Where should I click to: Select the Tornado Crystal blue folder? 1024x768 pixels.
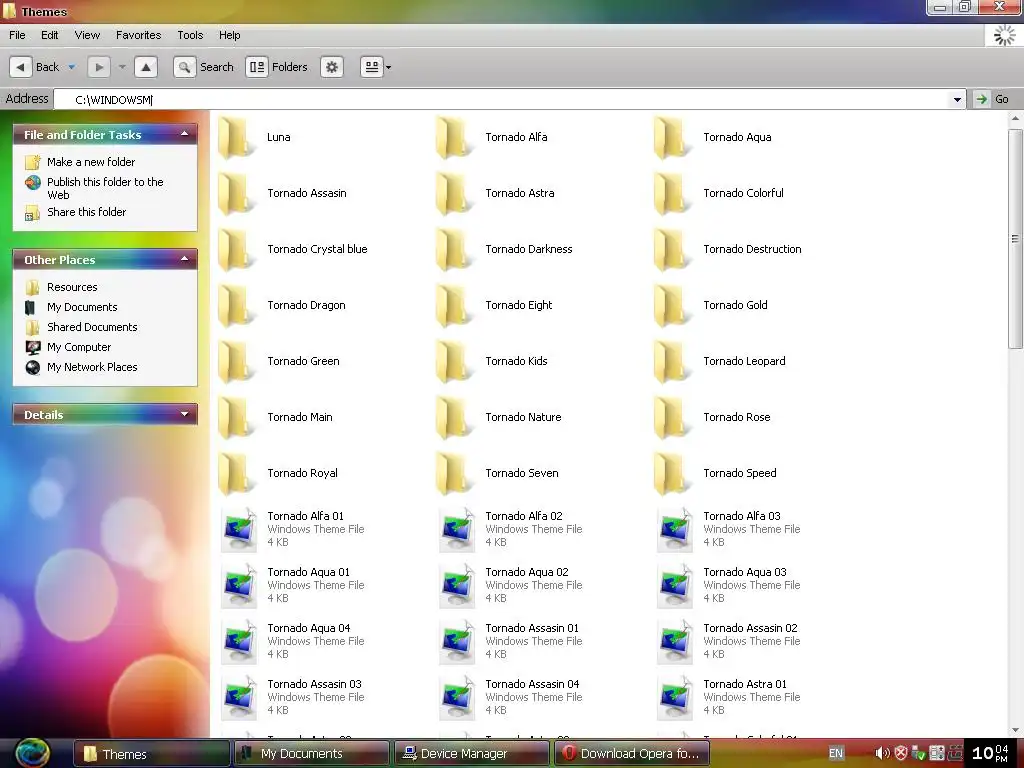pos(236,249)
